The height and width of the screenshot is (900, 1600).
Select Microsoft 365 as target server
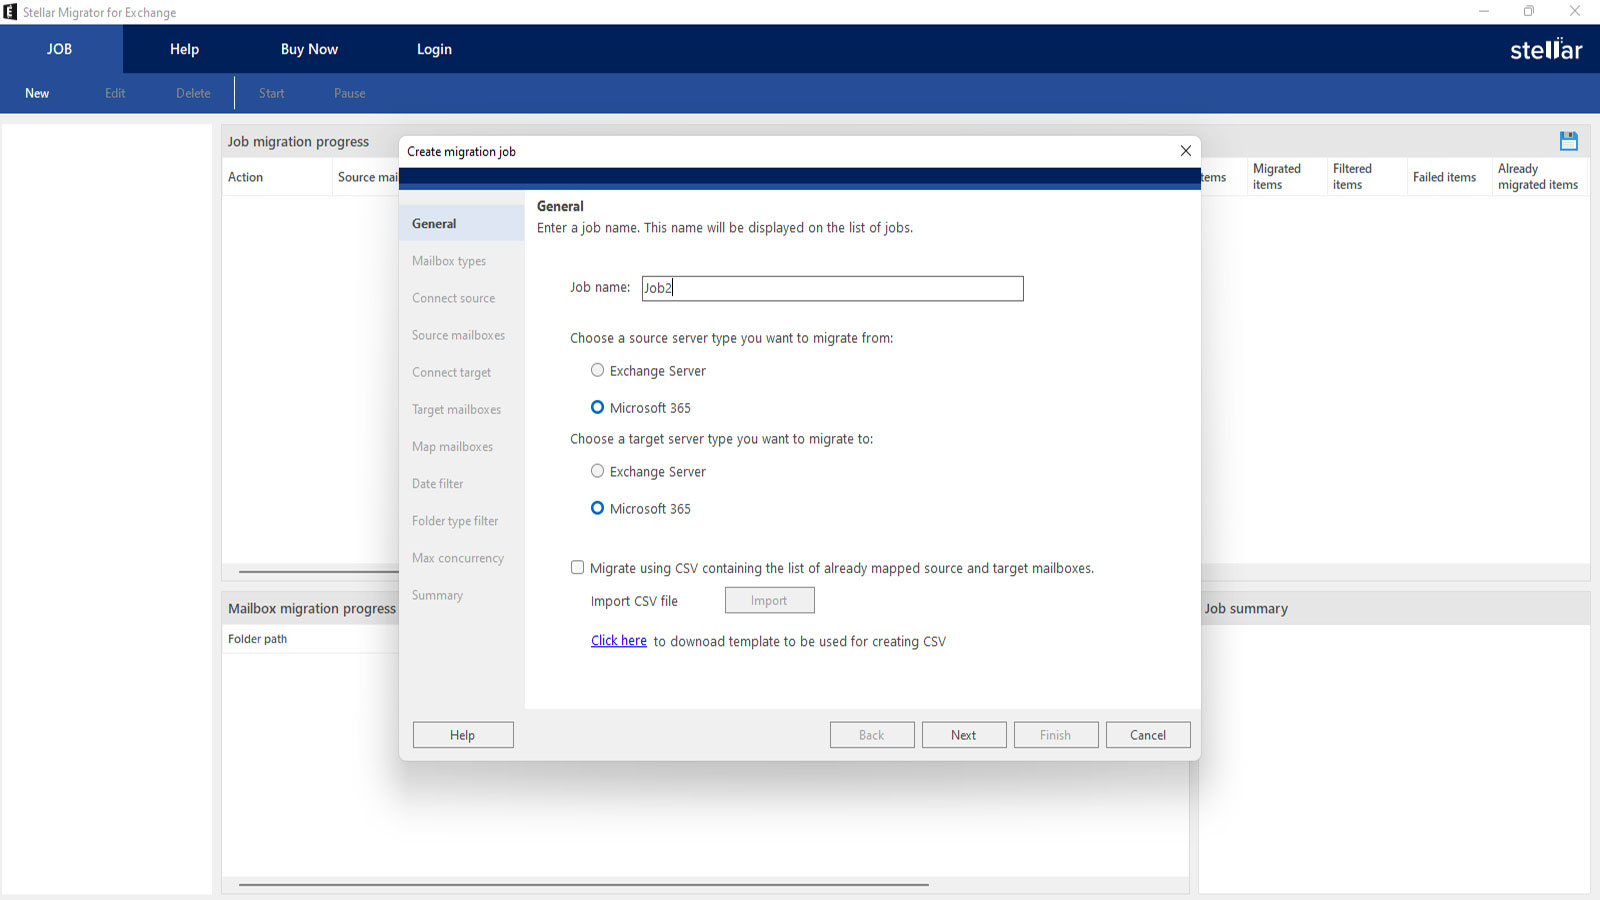[597, 508]
